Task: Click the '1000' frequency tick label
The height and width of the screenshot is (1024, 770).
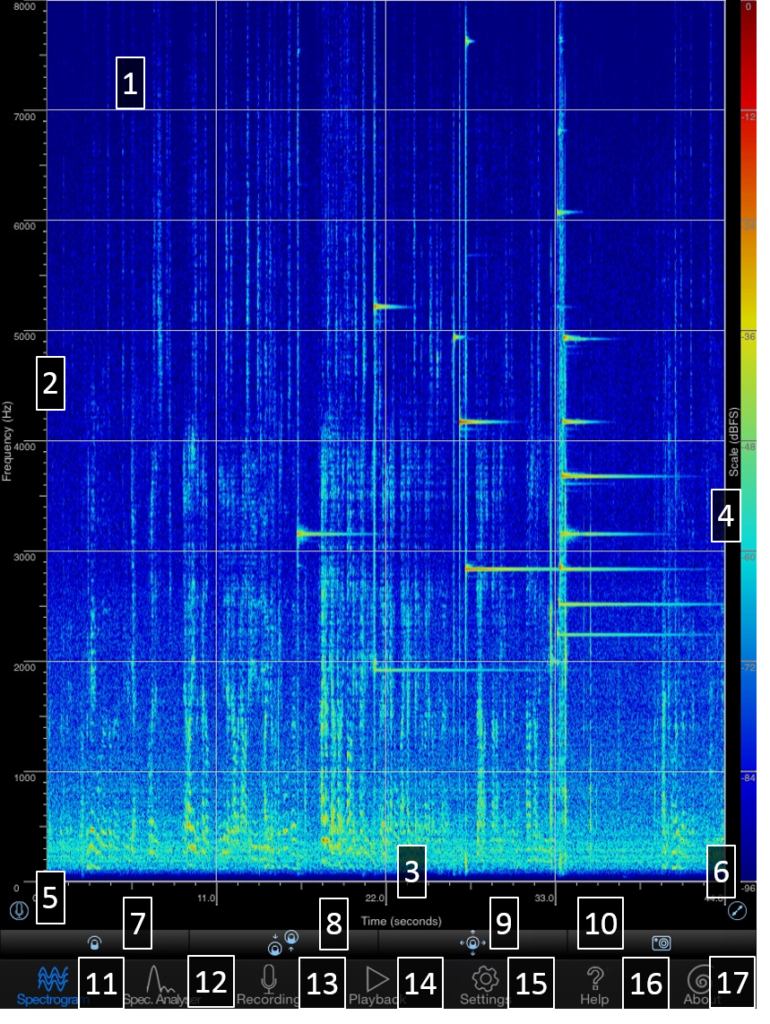Action: click(x=25, y=777)
